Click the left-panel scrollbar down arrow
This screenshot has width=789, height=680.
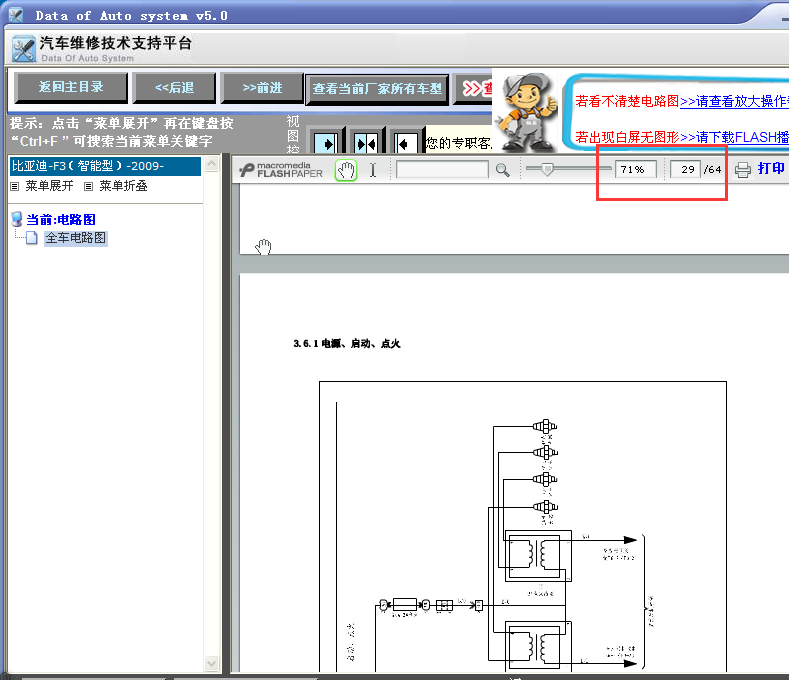212,663
